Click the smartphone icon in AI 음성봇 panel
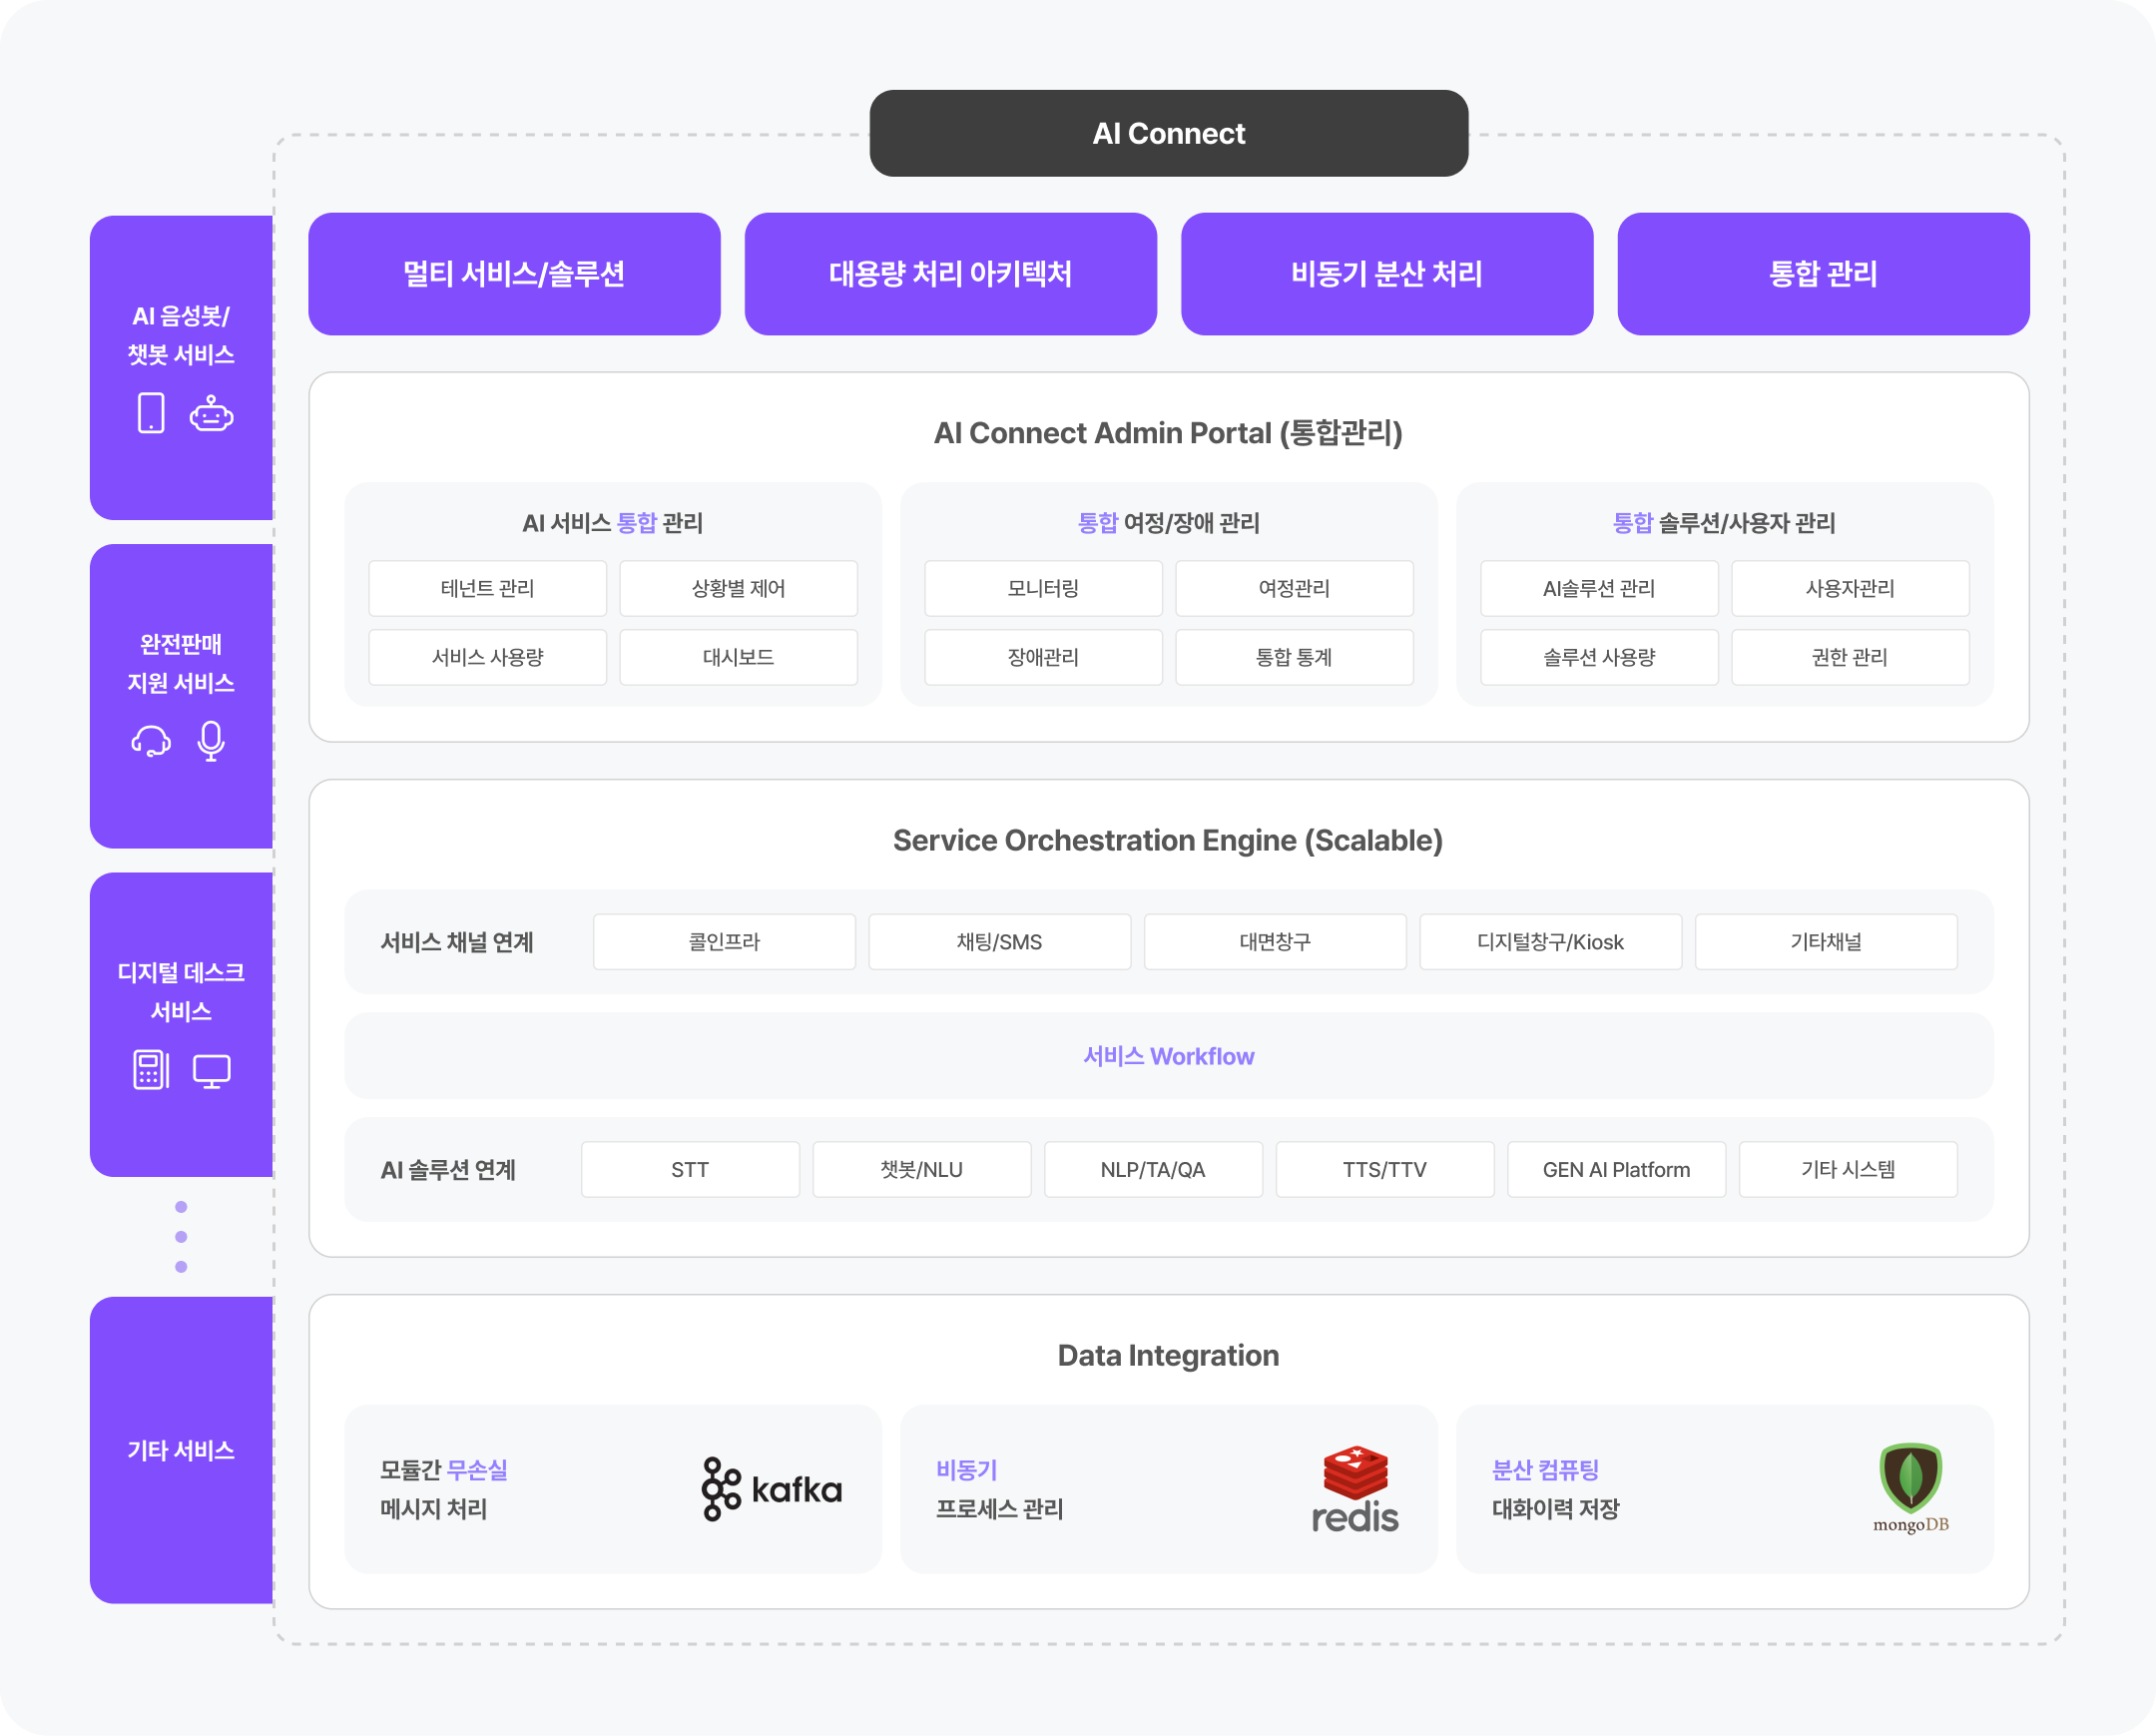This screenshot has width=2156, height=1736. 151,413
